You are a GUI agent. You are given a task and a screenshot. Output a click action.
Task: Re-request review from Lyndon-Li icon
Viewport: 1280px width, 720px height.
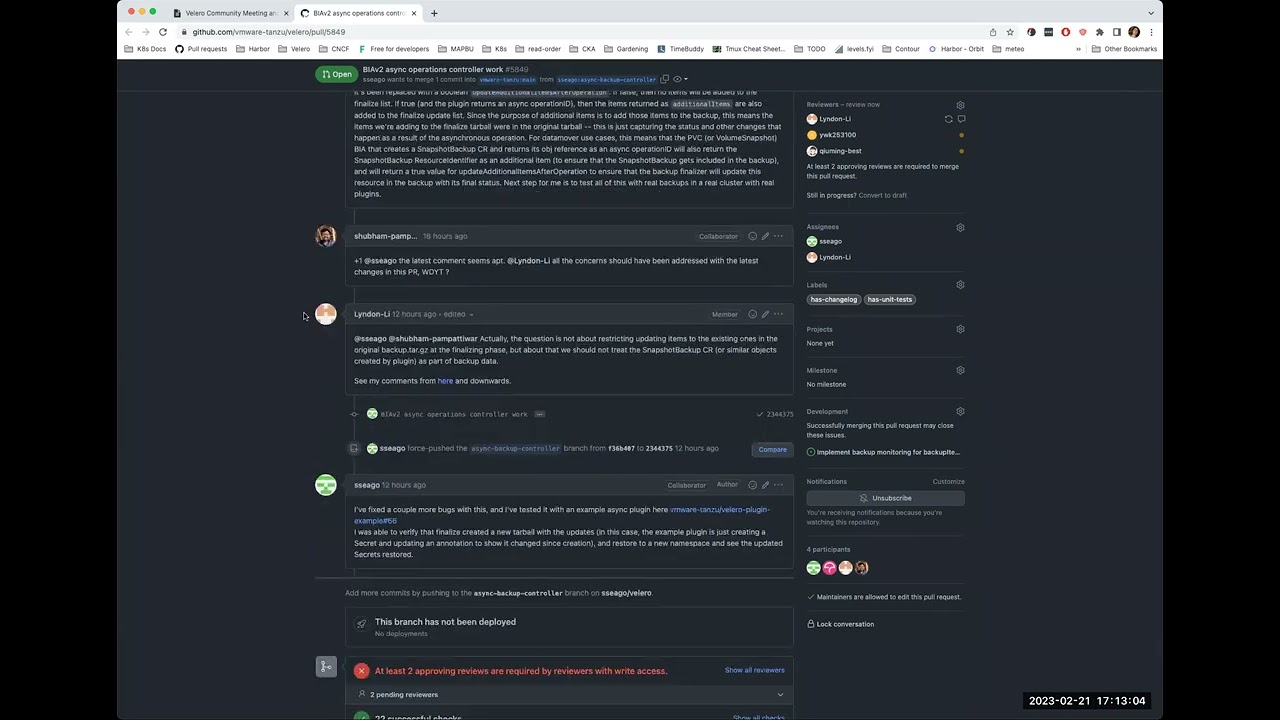[x=948, y=119]
